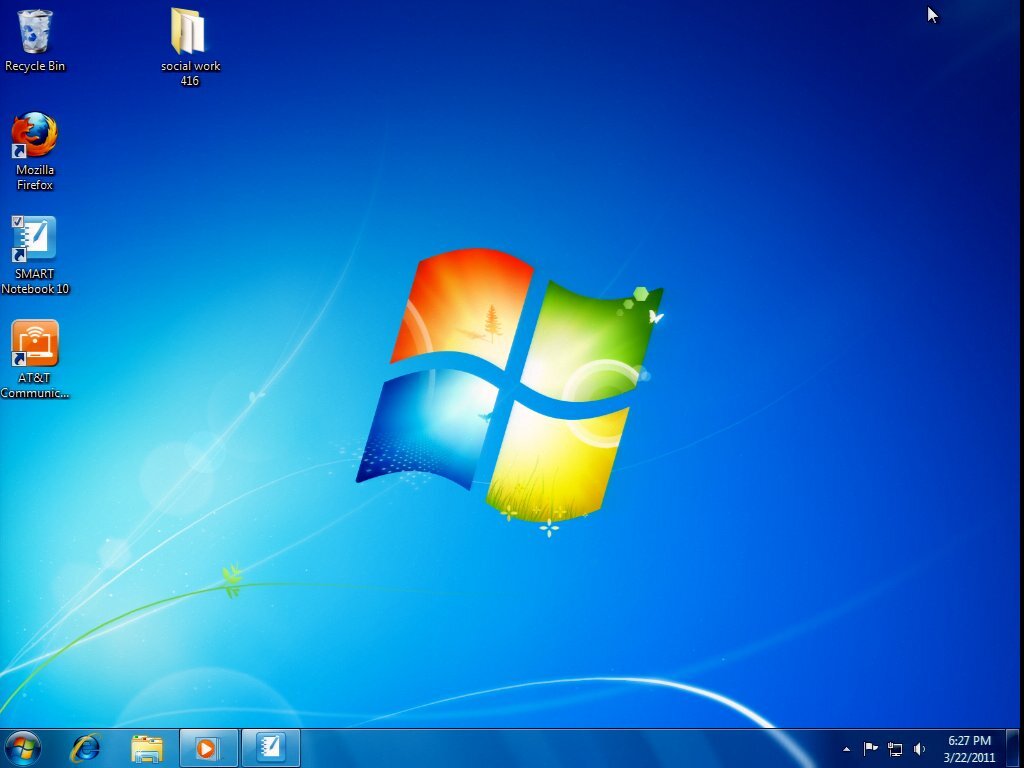Image resolution: width=1024 pixels, height=768 pixels.
Task: Click the Show Desktop strip beside clock
Action: click(1013, 748)
